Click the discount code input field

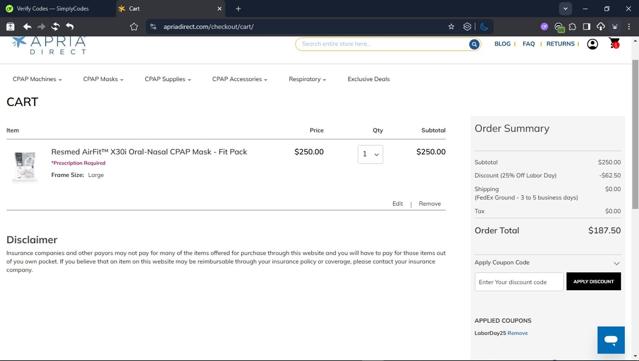pyautogui.click(x=519, y=282)
